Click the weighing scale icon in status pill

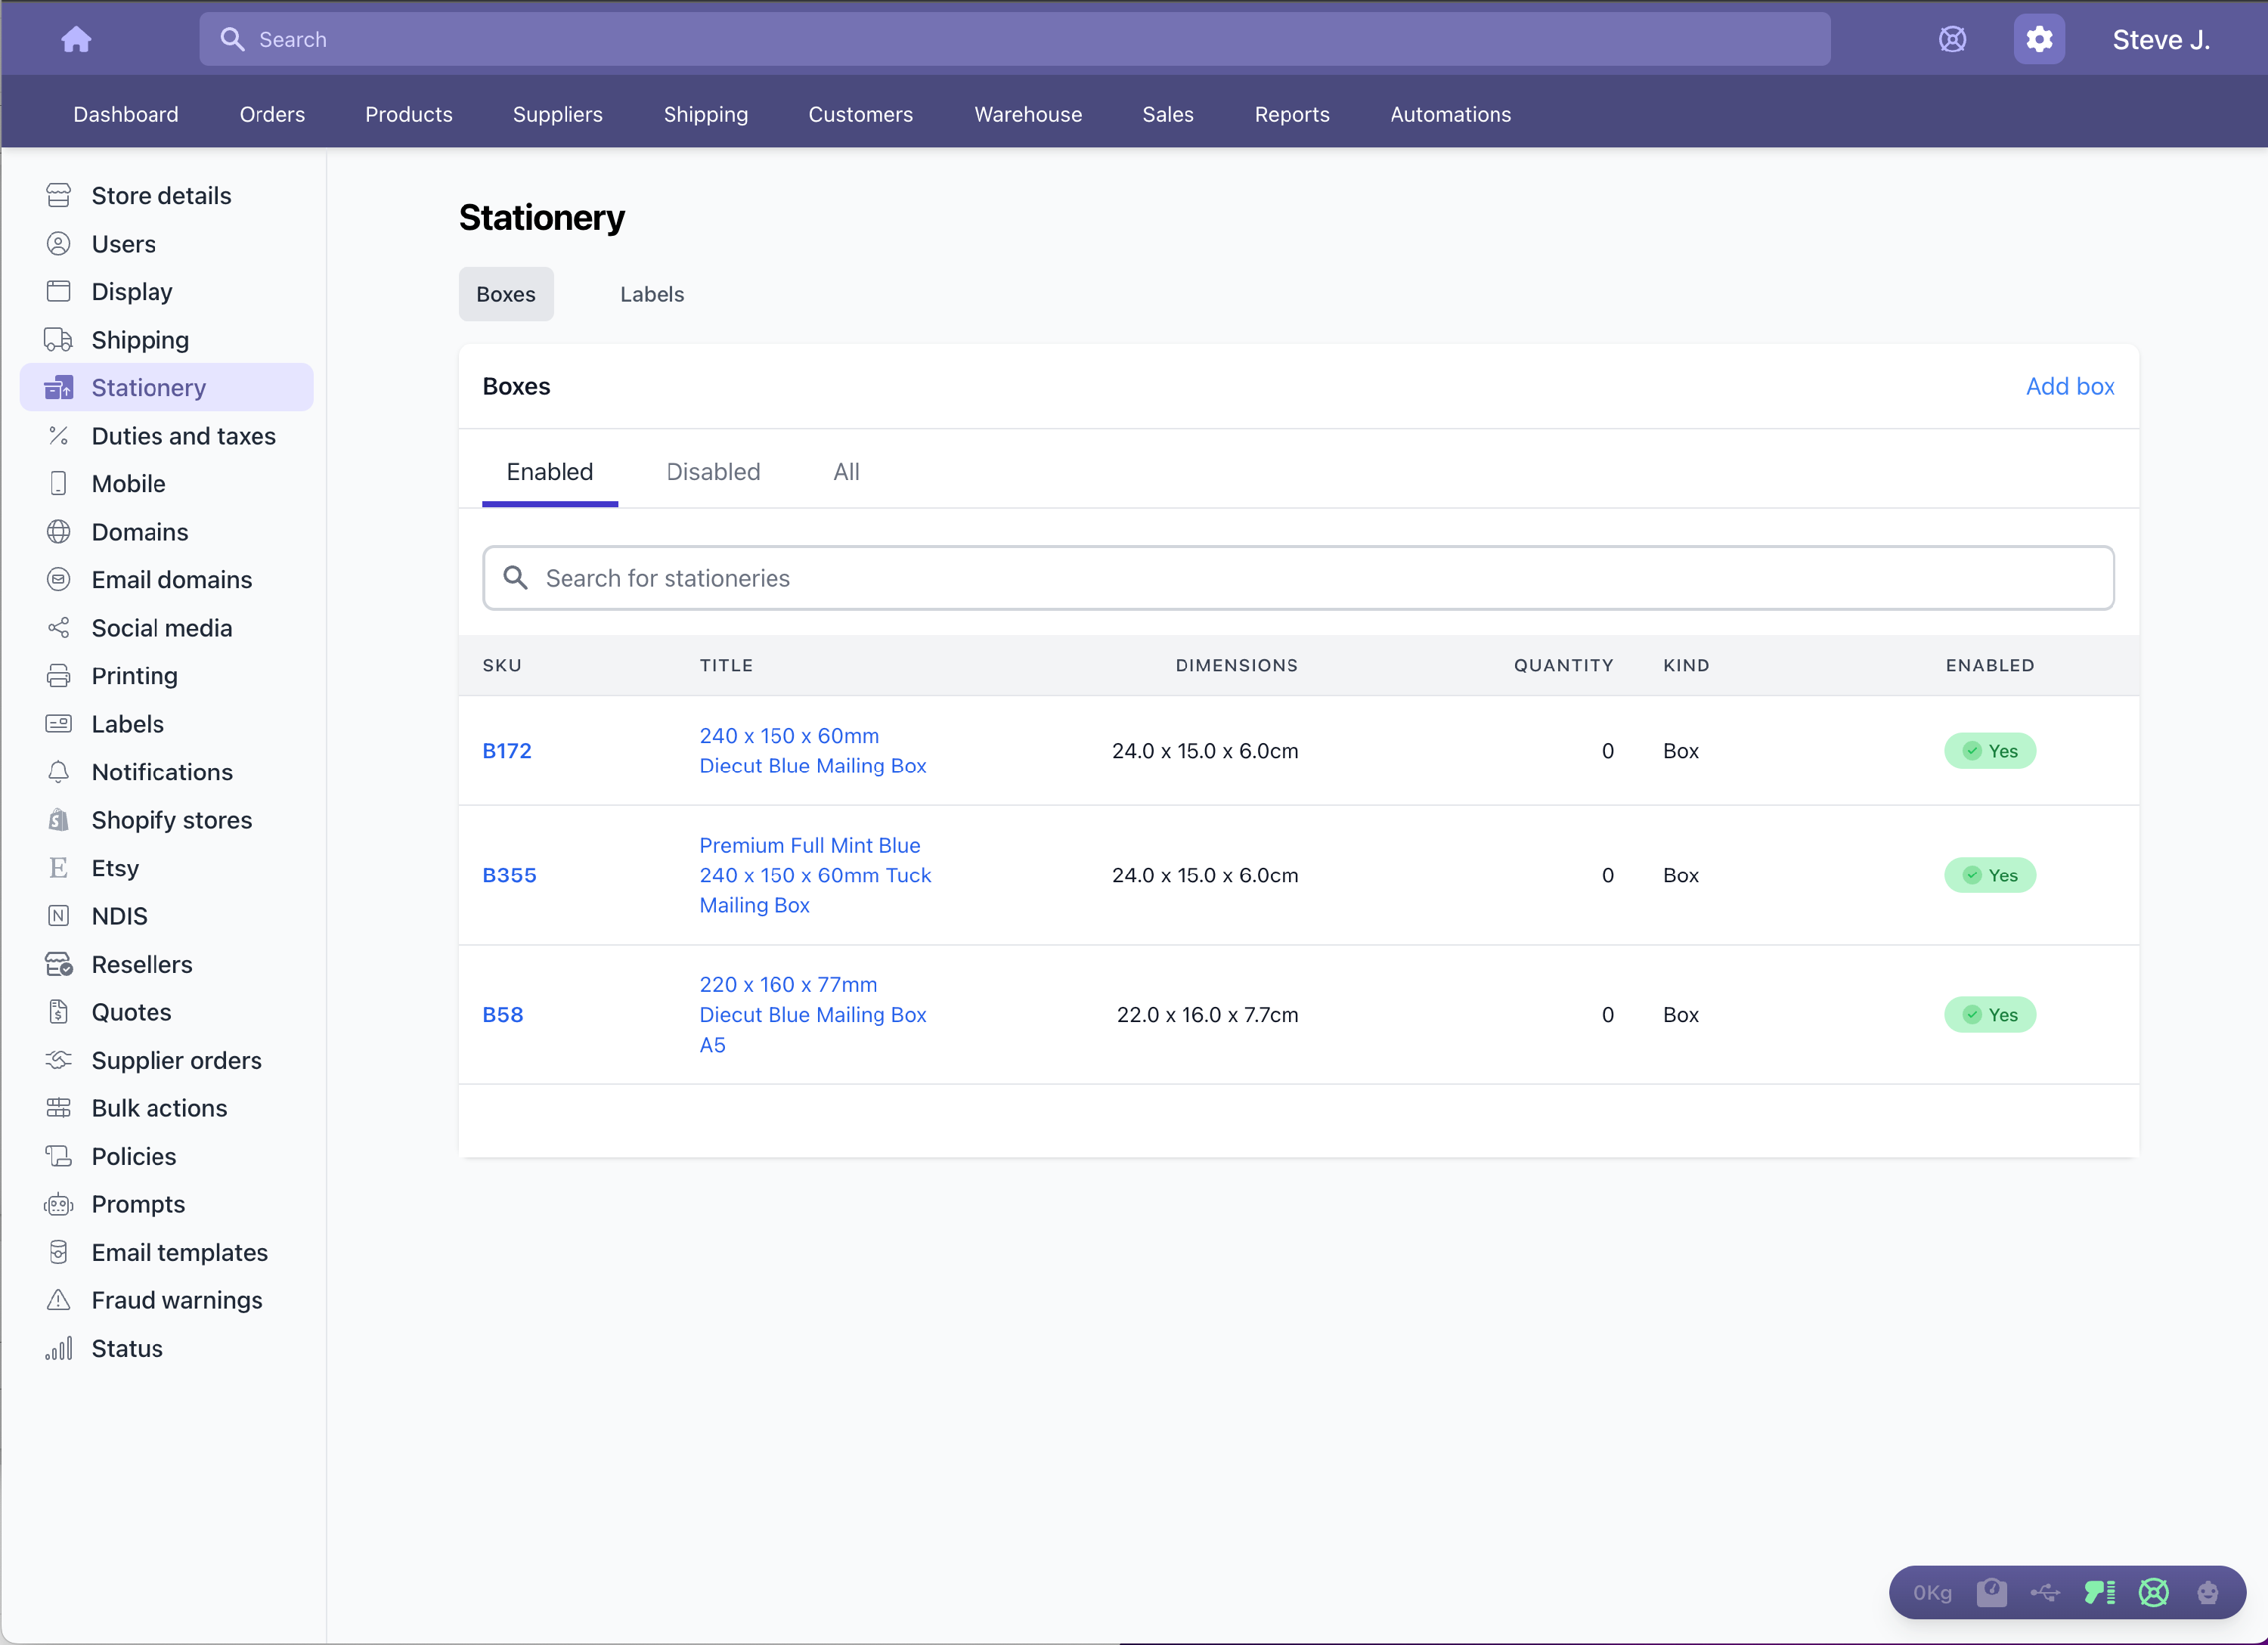1991,1592
